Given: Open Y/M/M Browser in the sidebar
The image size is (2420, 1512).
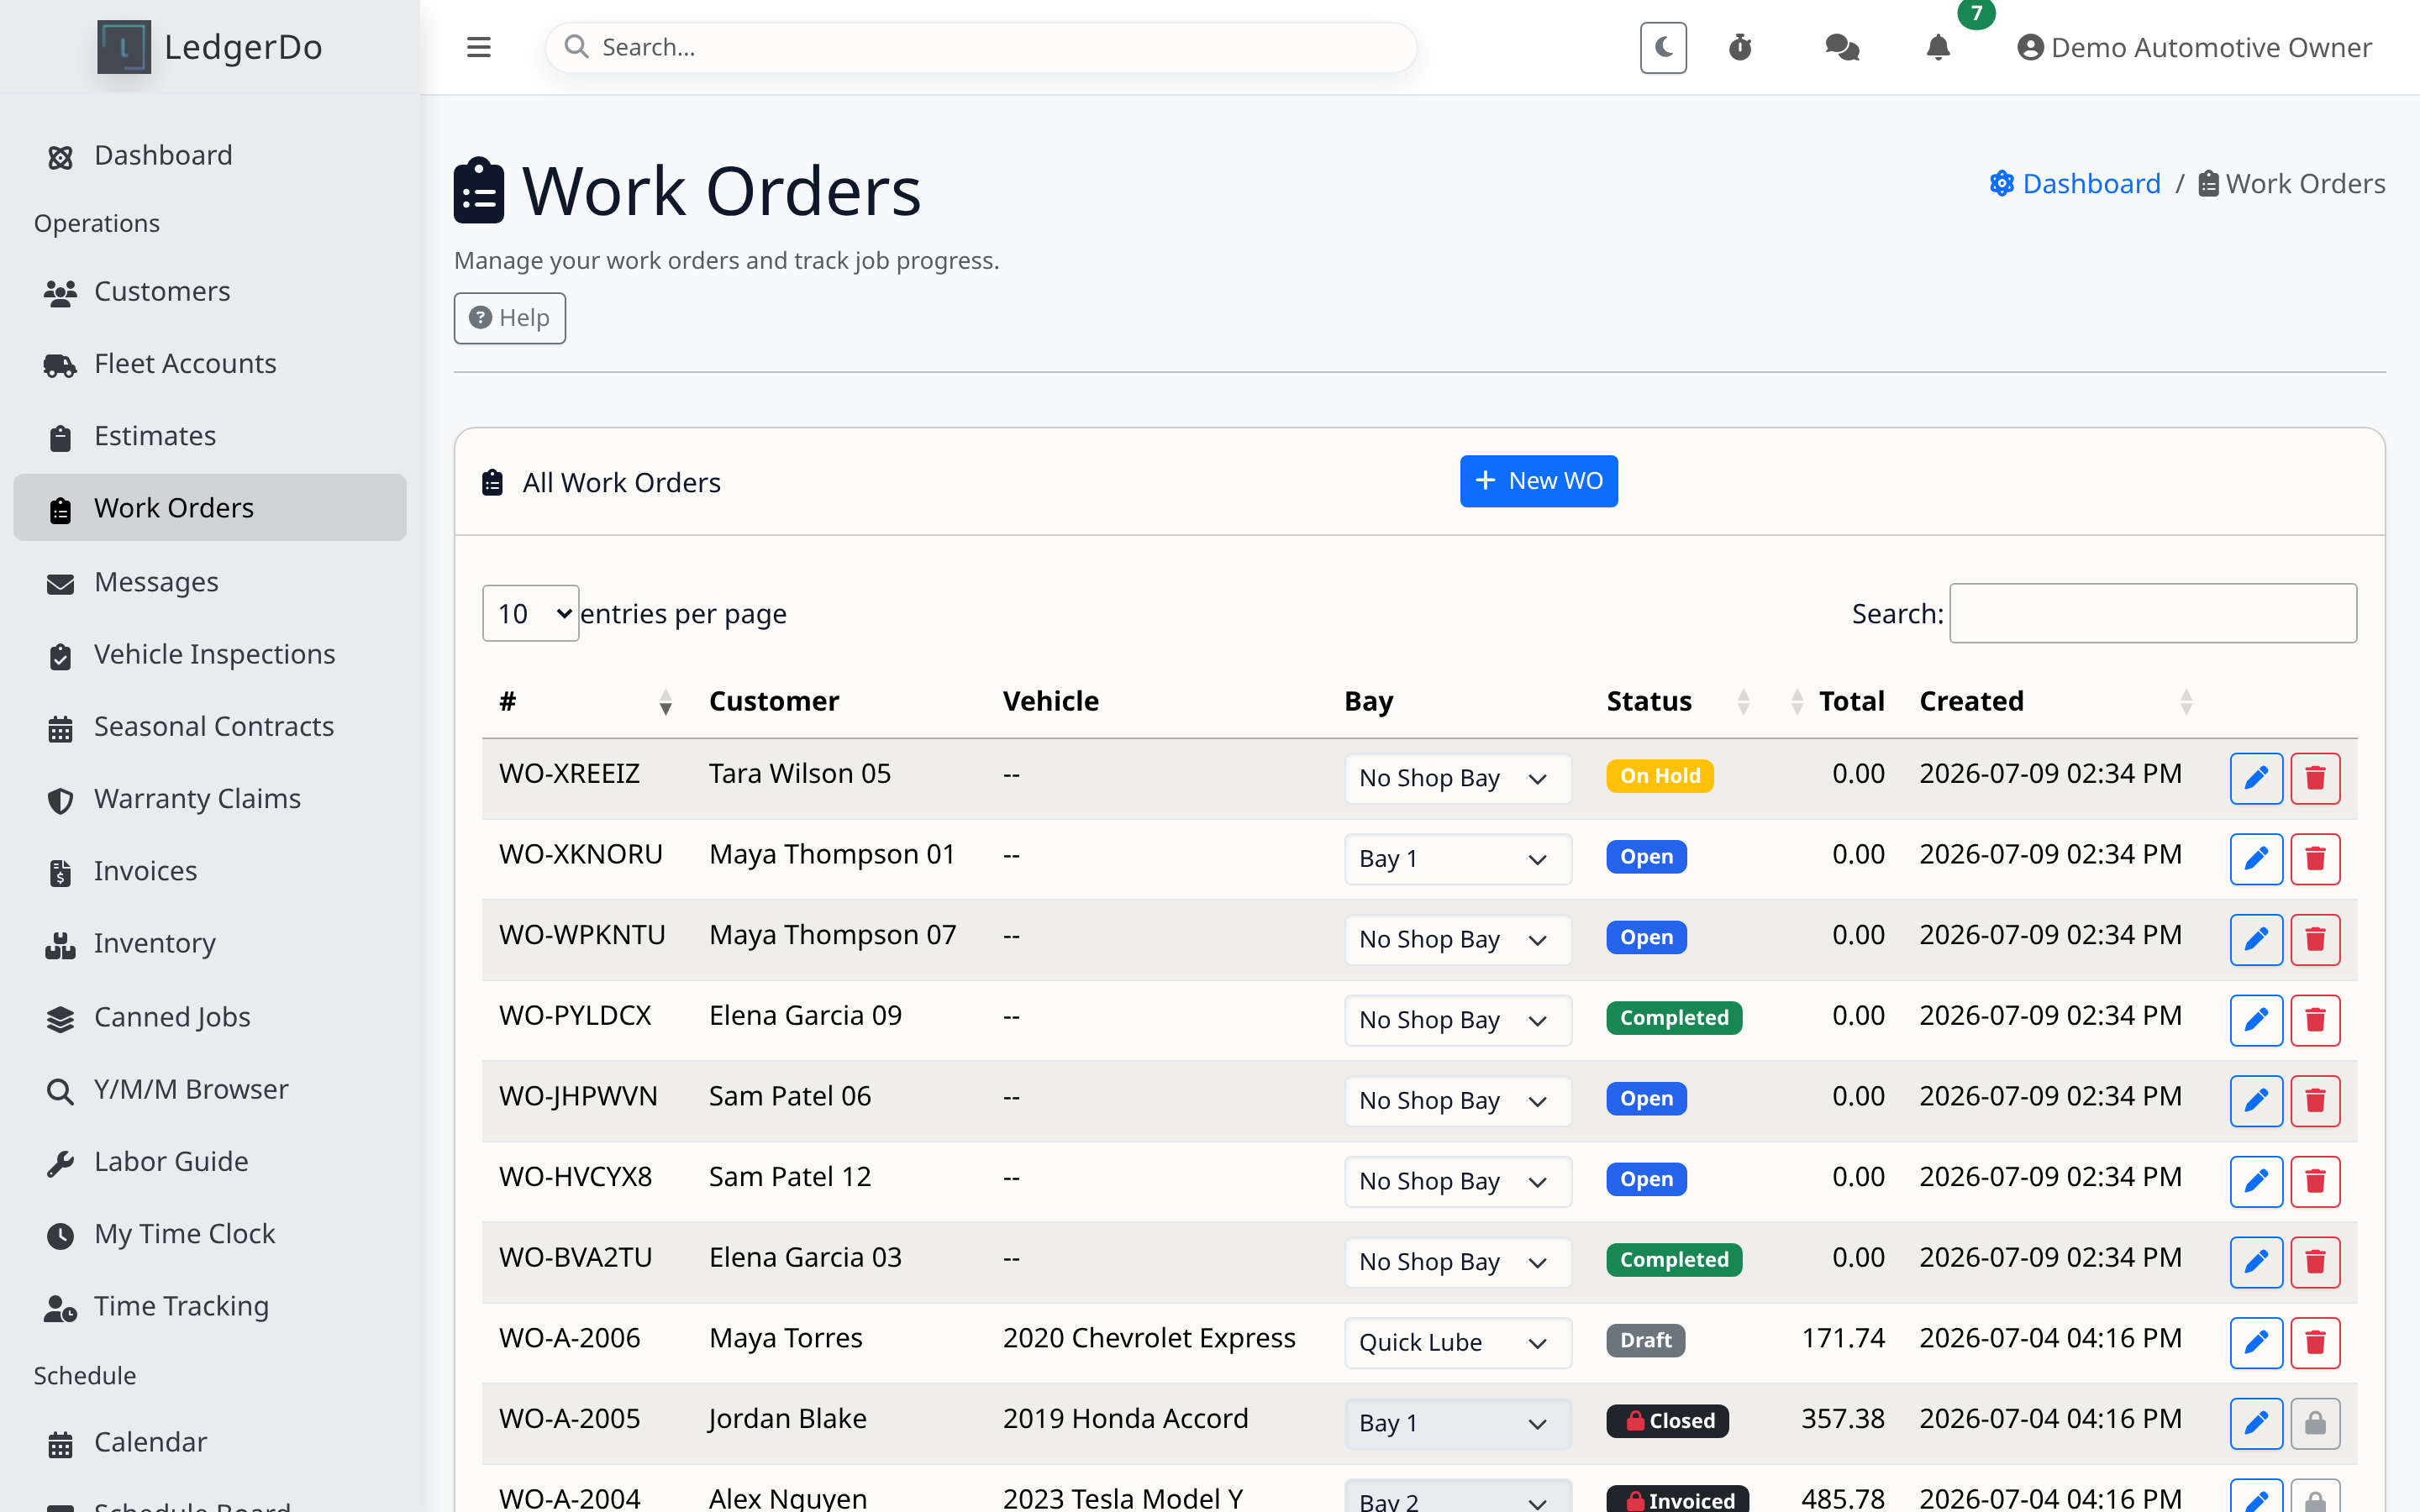Looking at the screenshot, I should [210, 1089].
